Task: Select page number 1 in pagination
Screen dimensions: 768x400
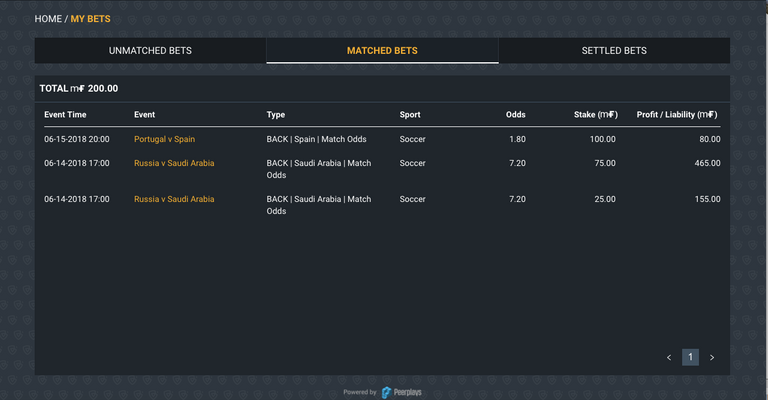Action: (690, 357)
